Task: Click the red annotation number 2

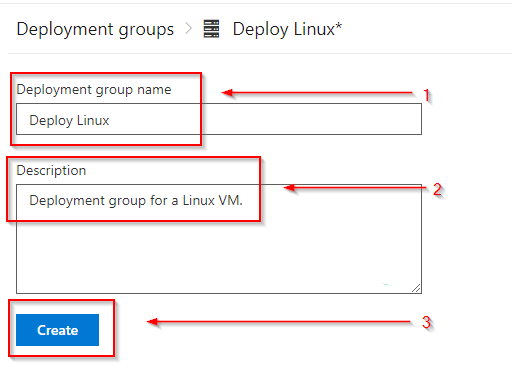Action: [x=437, y=189]
